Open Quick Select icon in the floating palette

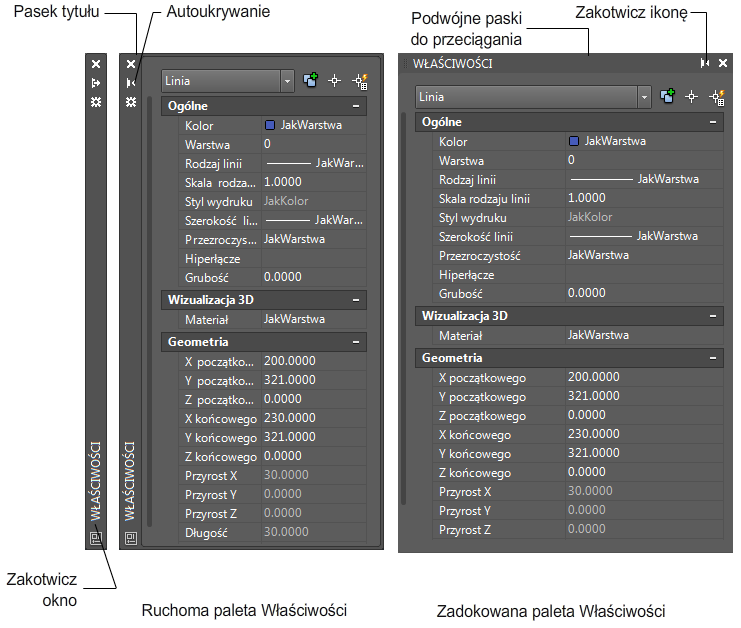pyautogui.click(x=360, y=81)
